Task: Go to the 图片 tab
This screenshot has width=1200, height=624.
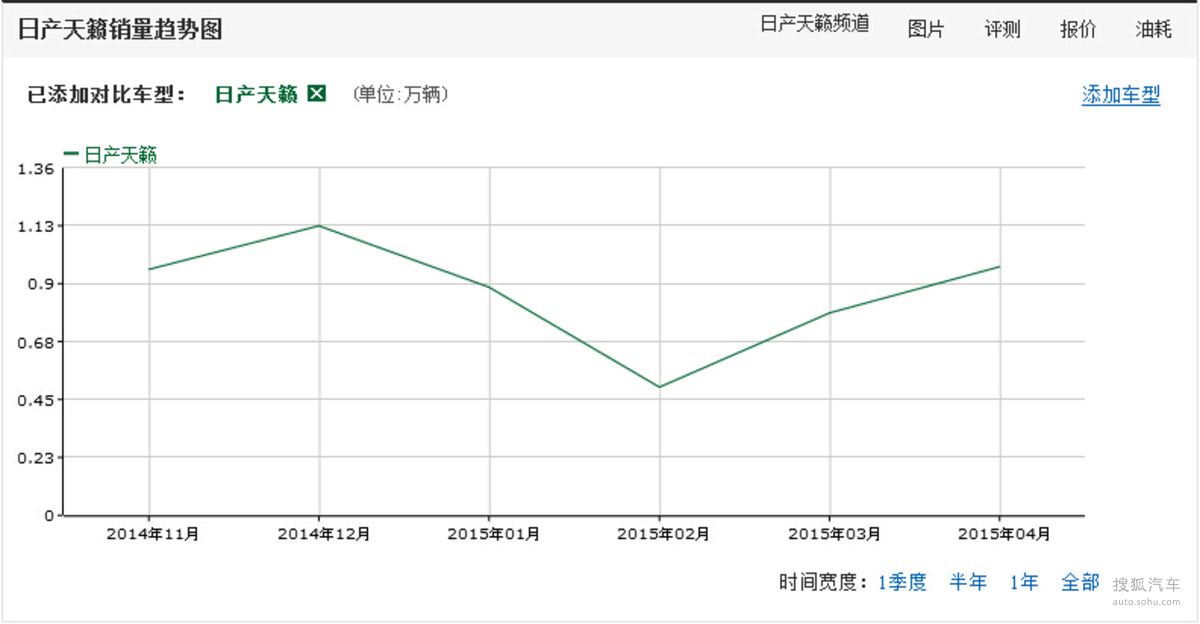Action: [x=925, y=29]
